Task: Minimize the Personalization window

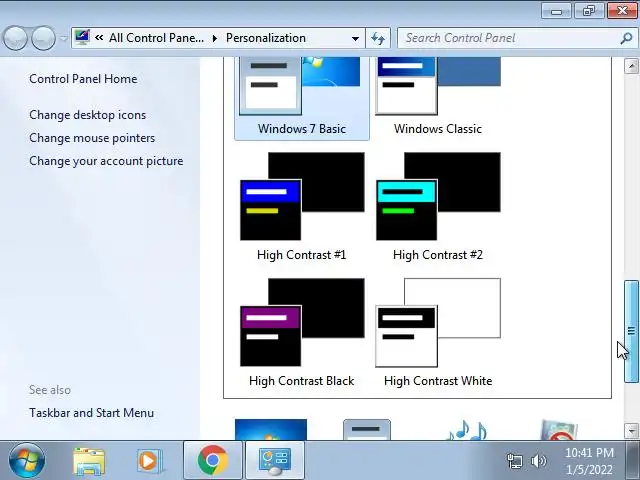Action: 556,11
